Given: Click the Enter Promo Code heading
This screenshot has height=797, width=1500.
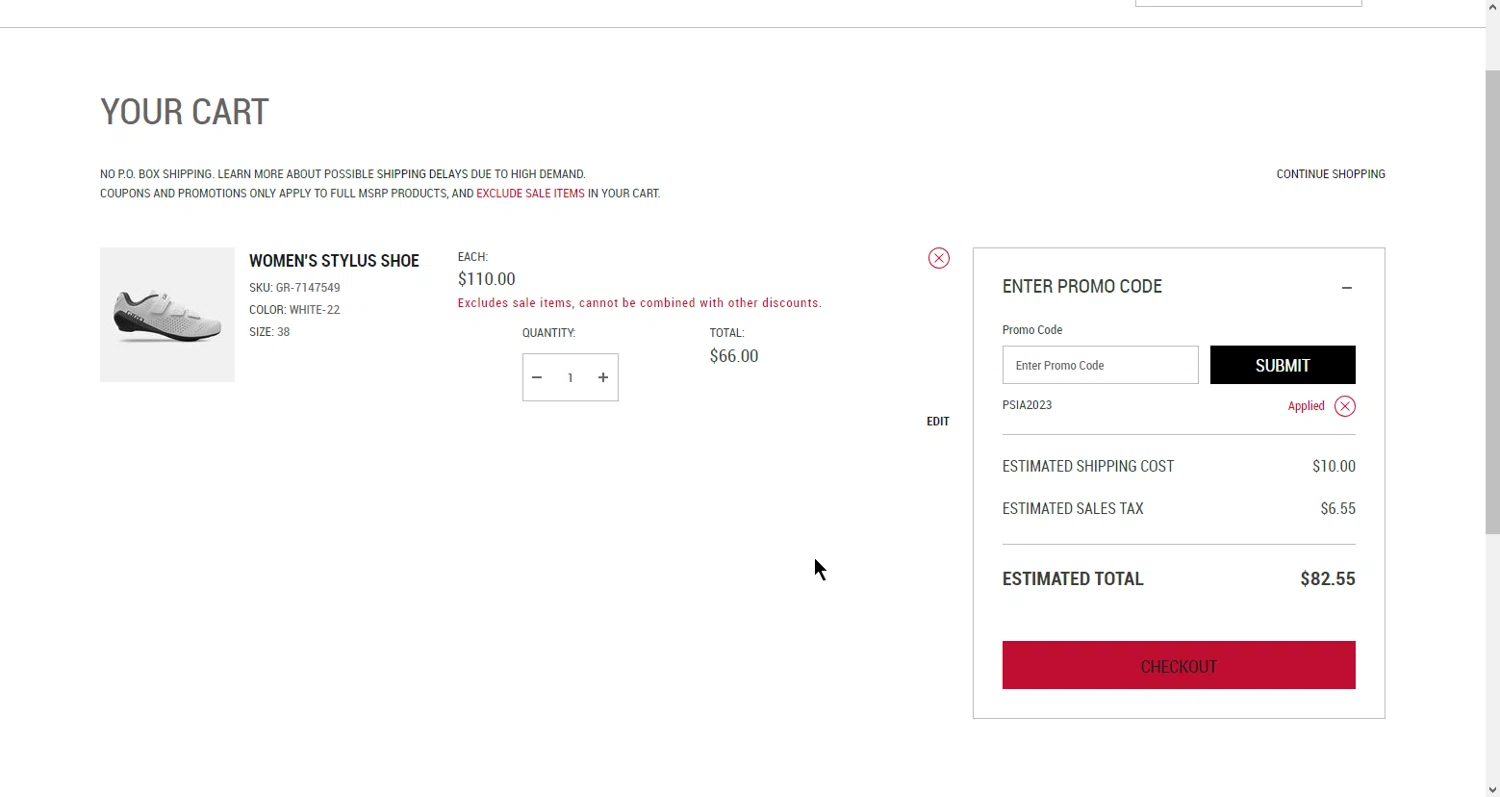Looking at the screenshot, I should [1082, 287].
